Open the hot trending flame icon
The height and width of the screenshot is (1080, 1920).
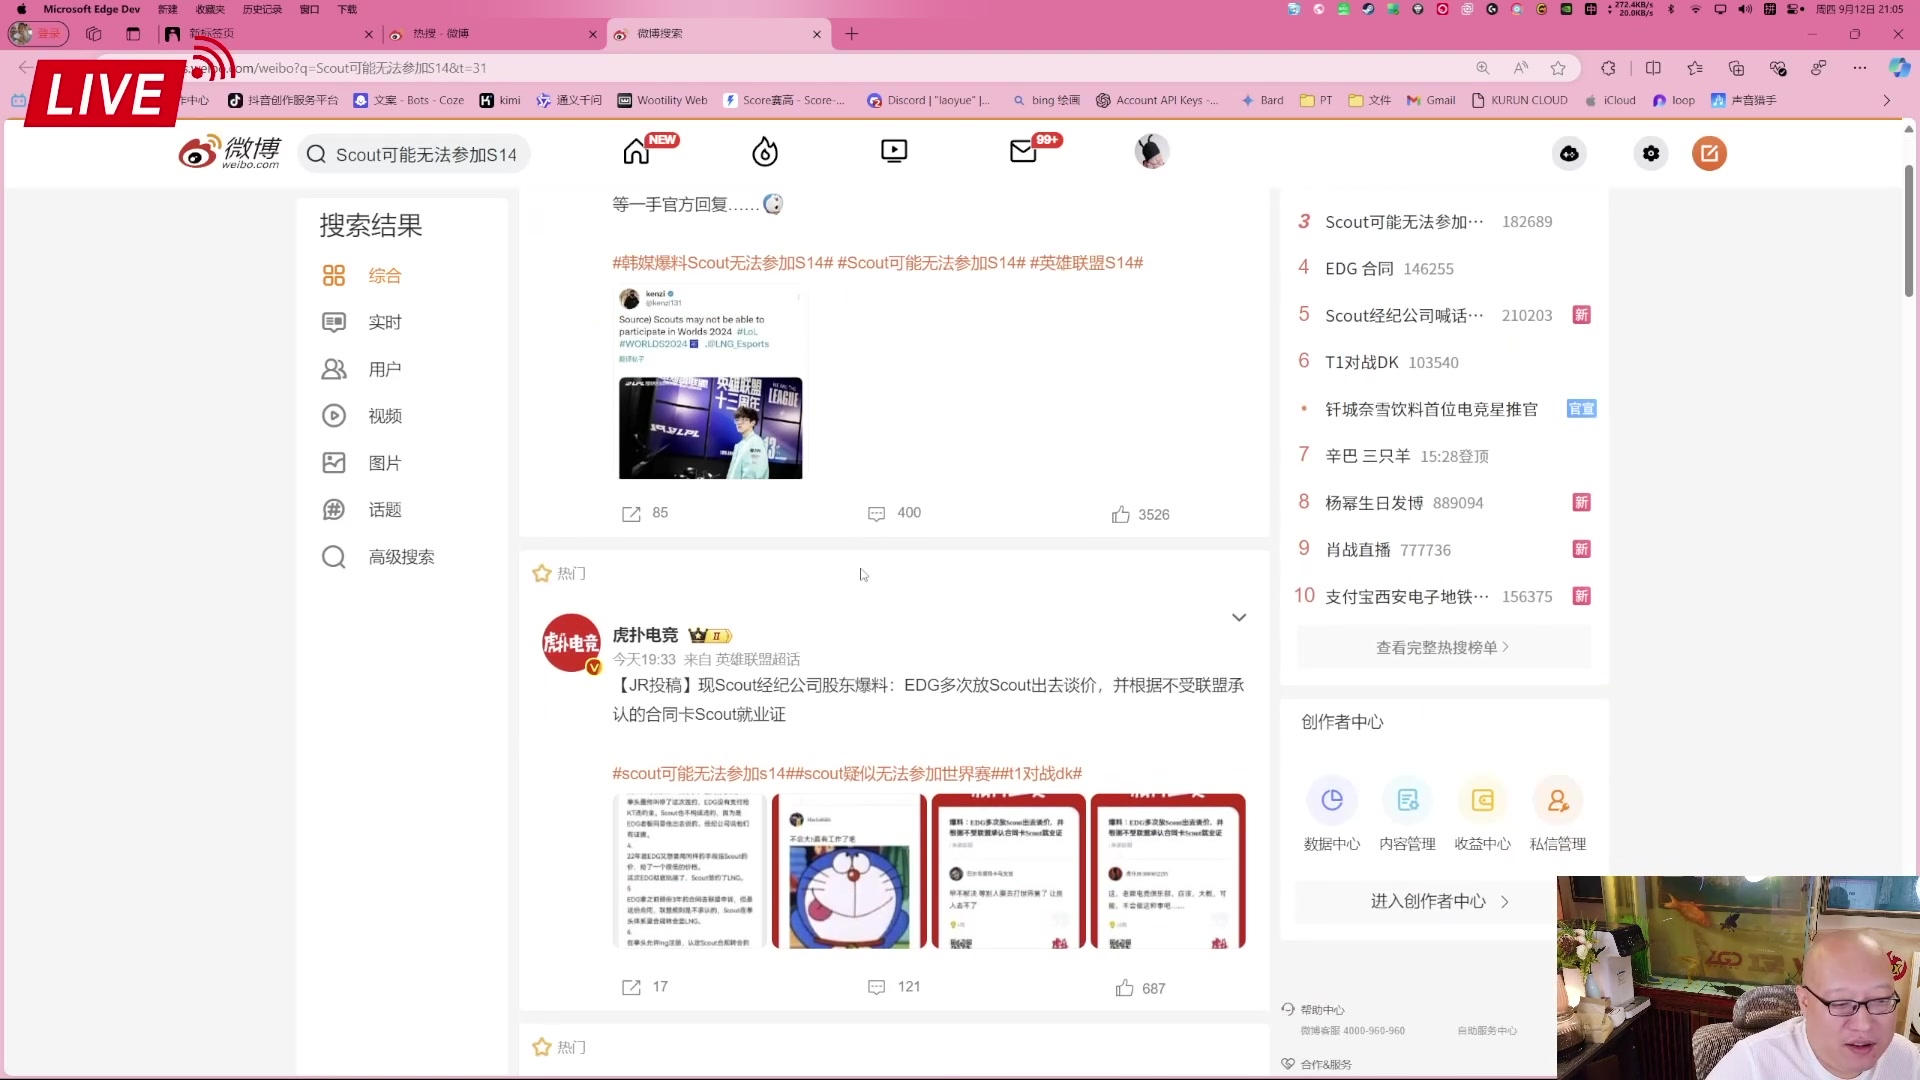pos(765,152)
